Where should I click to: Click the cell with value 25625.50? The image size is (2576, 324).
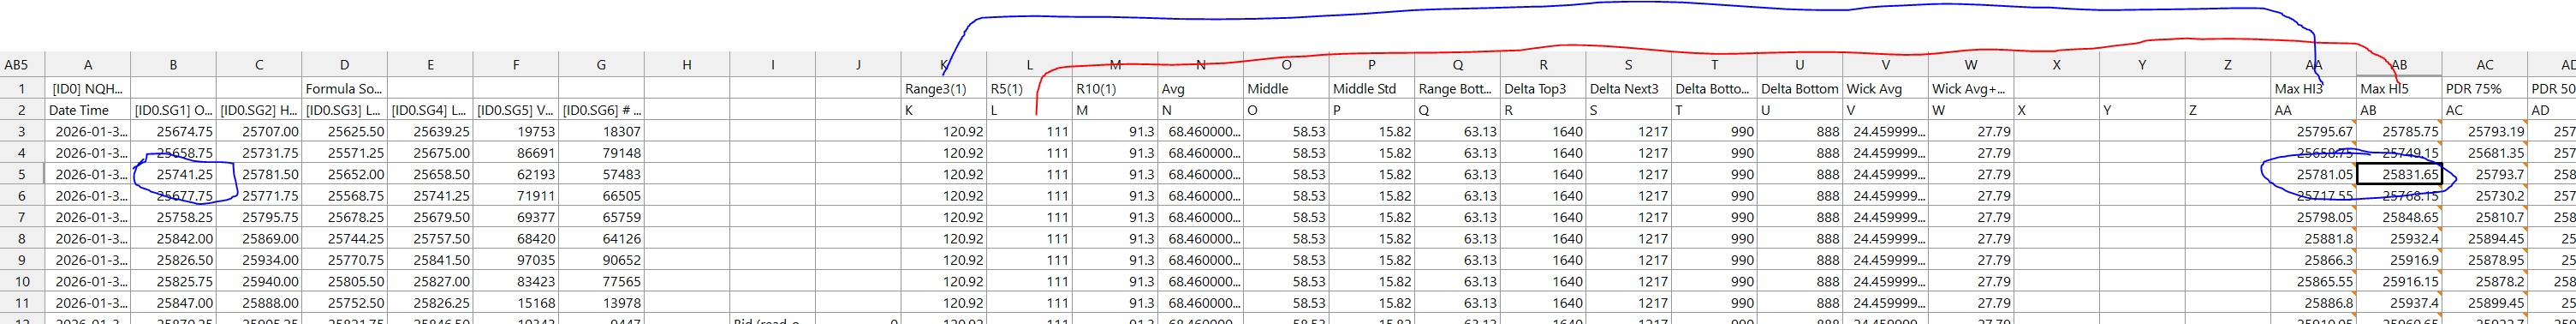click(344, 131)
